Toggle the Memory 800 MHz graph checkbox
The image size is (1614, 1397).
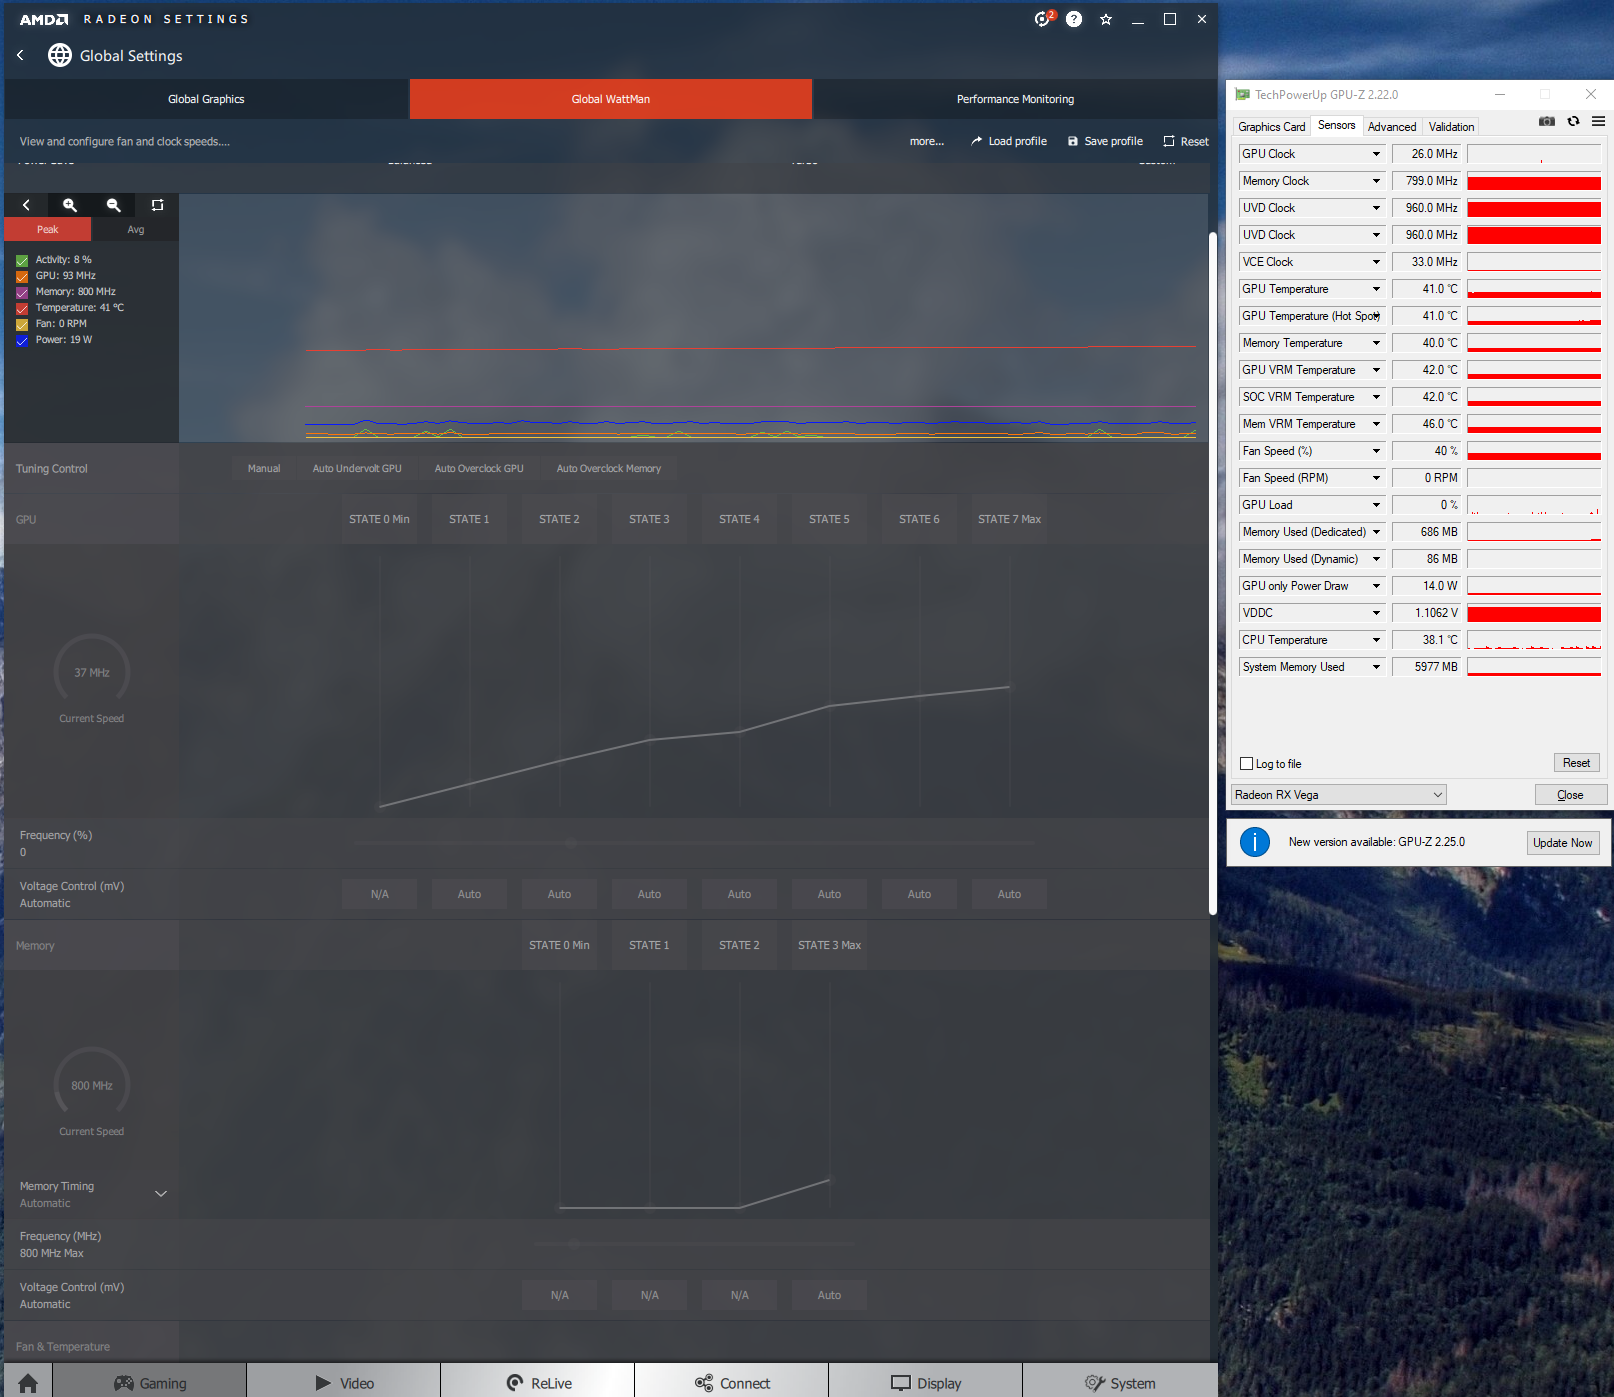tap(22, 292)
